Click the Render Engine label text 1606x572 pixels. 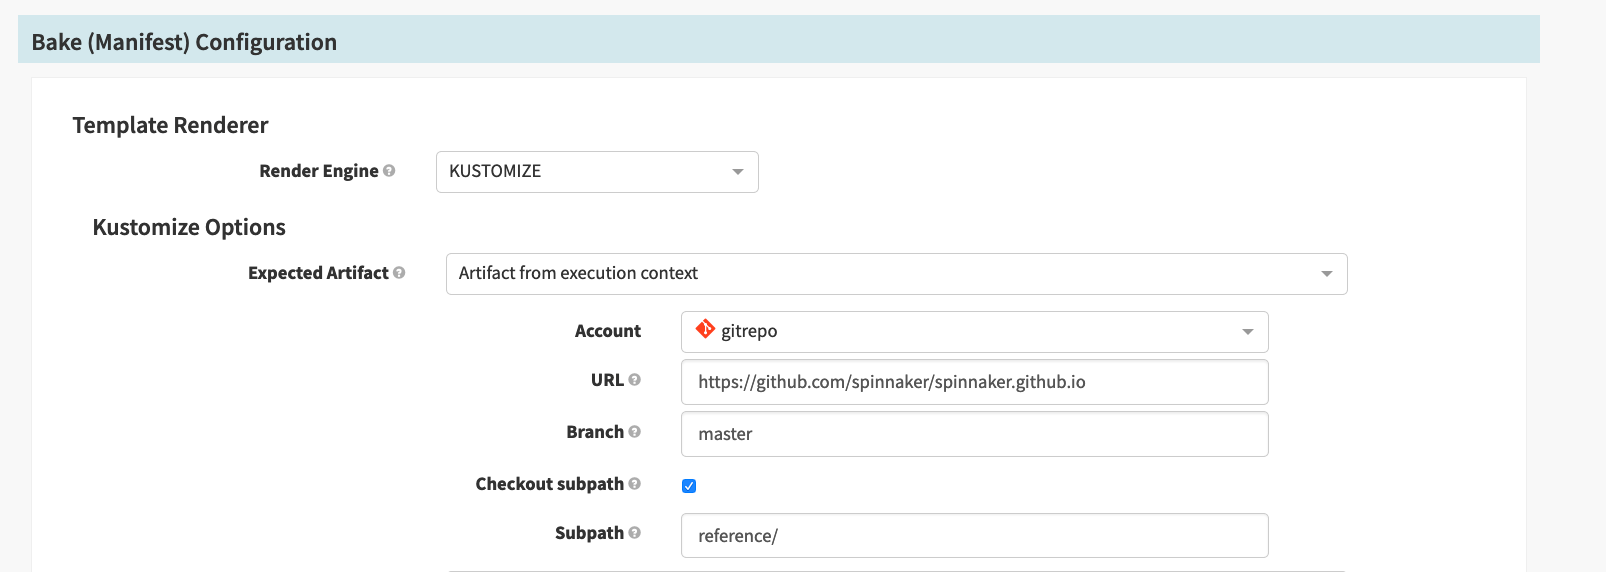(318, 171)
